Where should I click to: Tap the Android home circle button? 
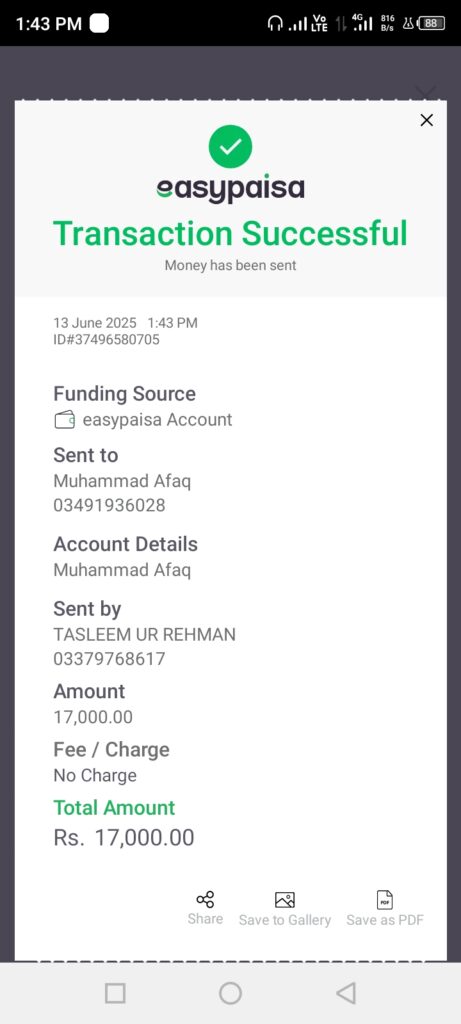230,993
